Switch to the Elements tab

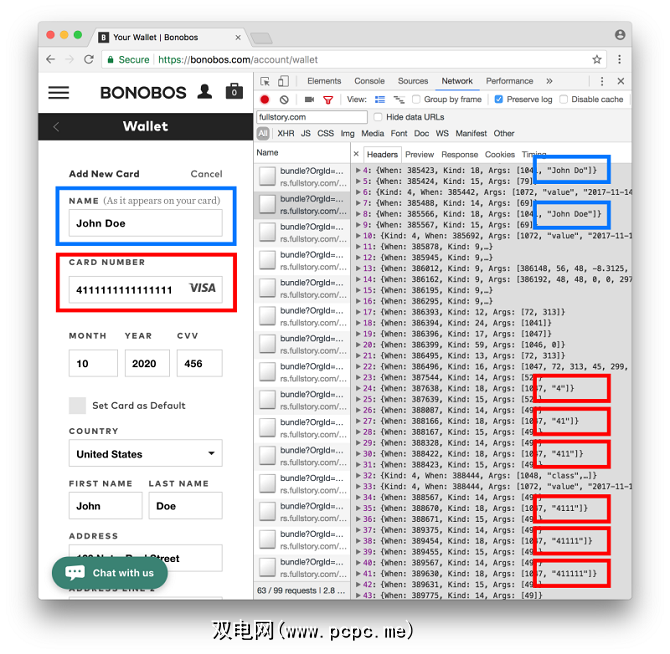[x=324, y=81]
